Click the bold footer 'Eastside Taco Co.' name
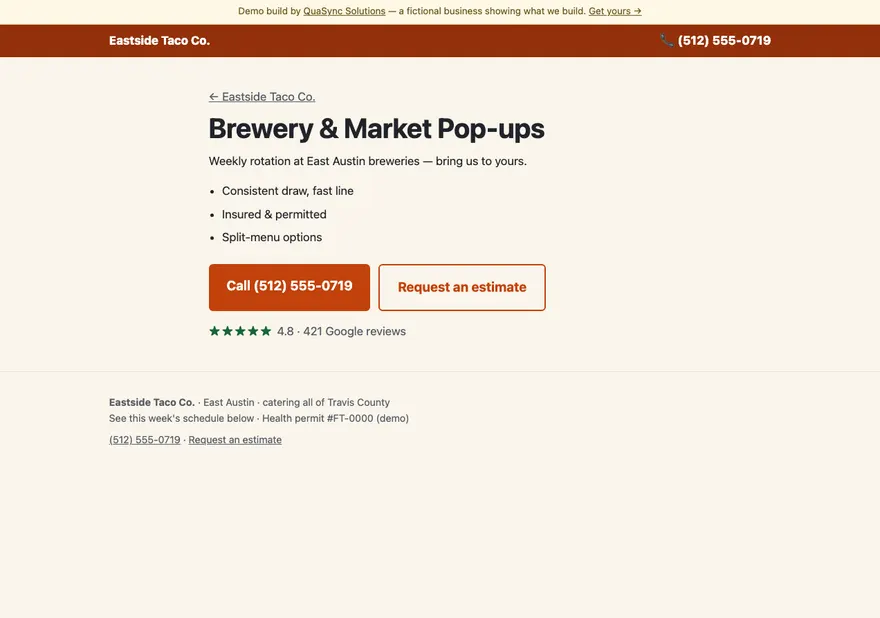 pos(152,402)
